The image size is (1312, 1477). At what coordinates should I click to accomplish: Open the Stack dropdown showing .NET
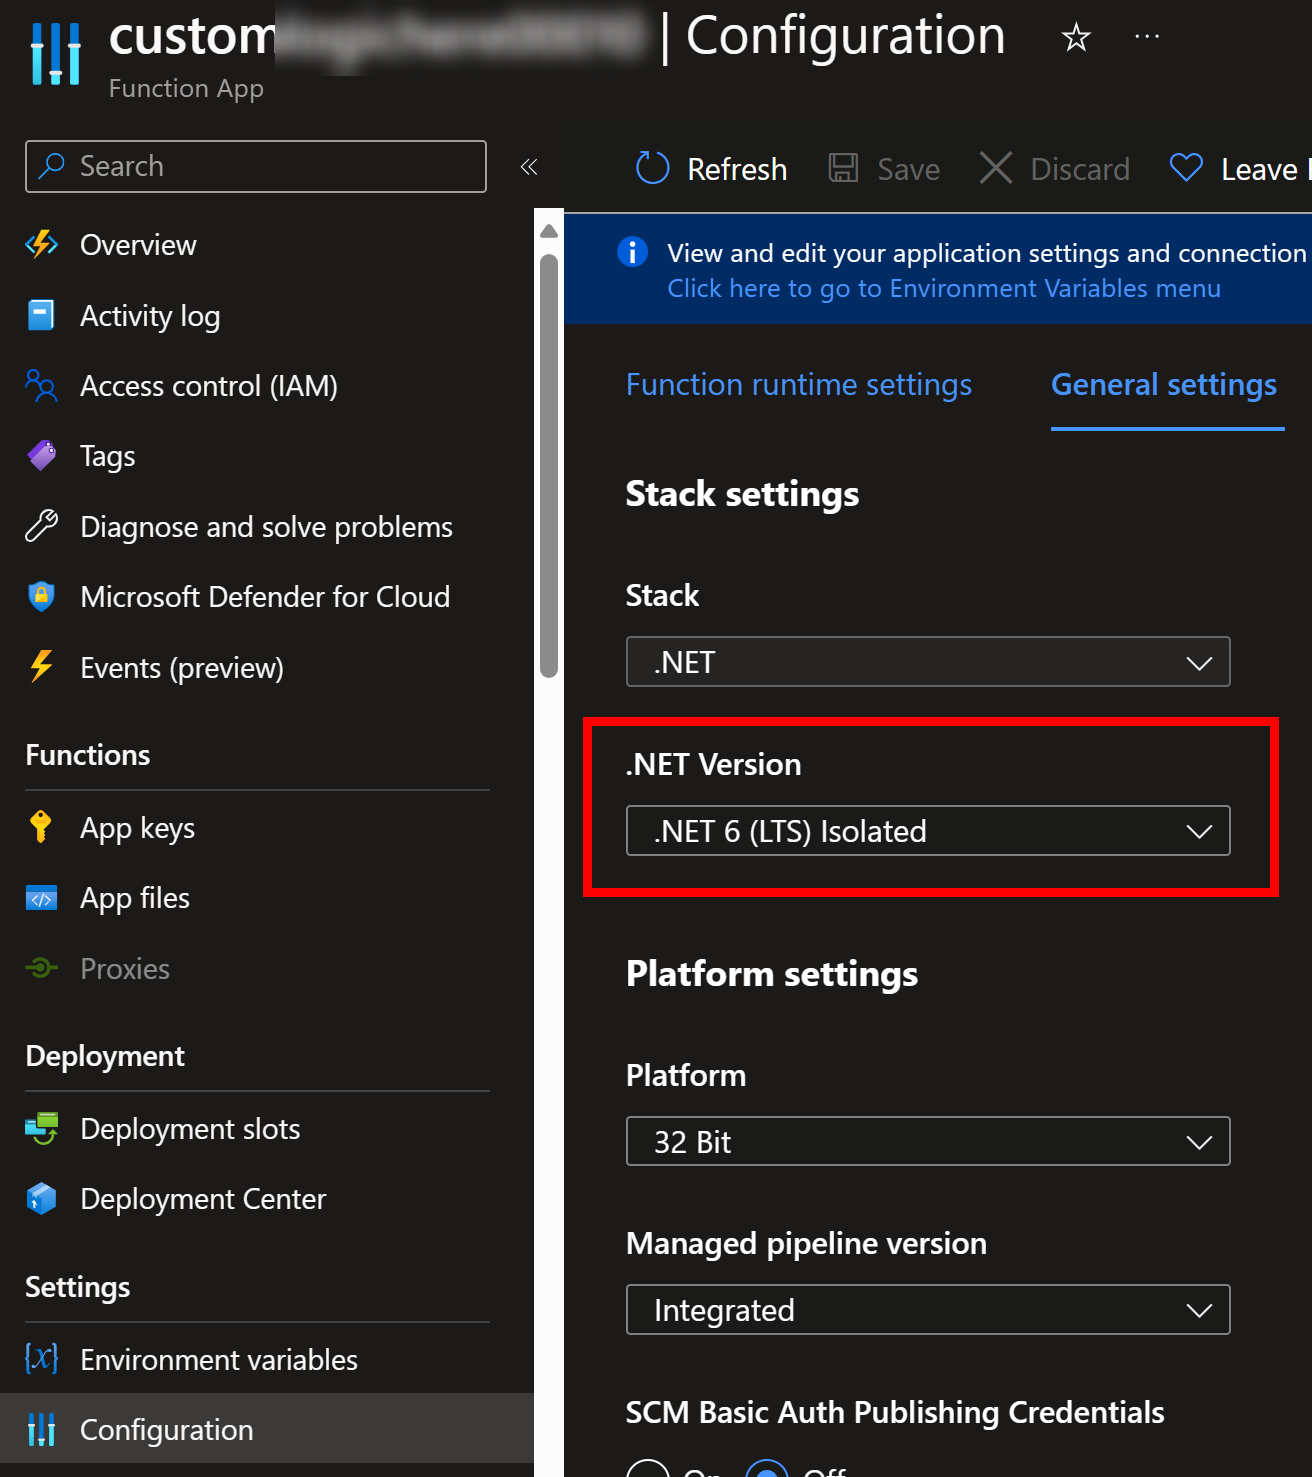(x=928, y=662)
